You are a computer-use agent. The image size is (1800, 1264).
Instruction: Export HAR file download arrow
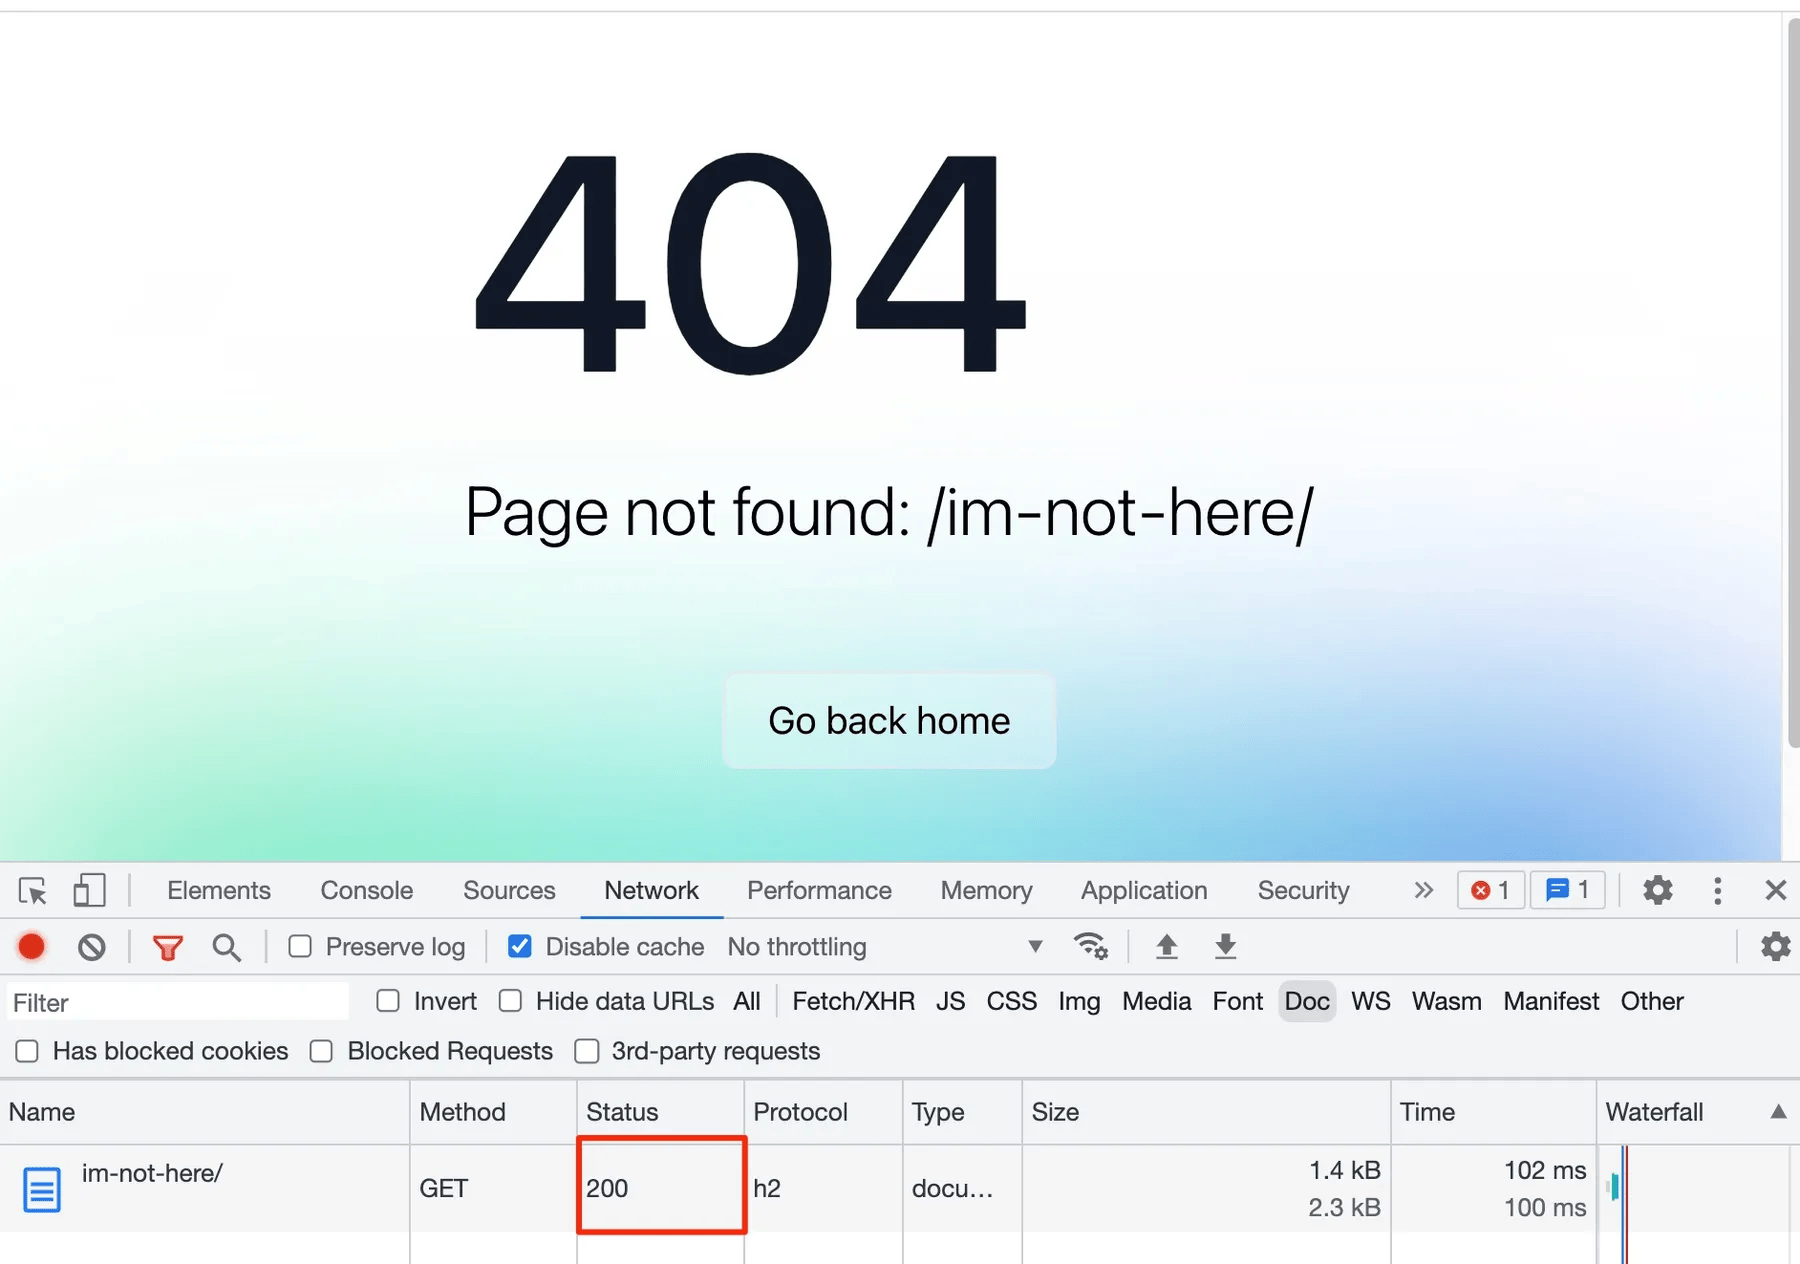click(x=1225, y=946)
